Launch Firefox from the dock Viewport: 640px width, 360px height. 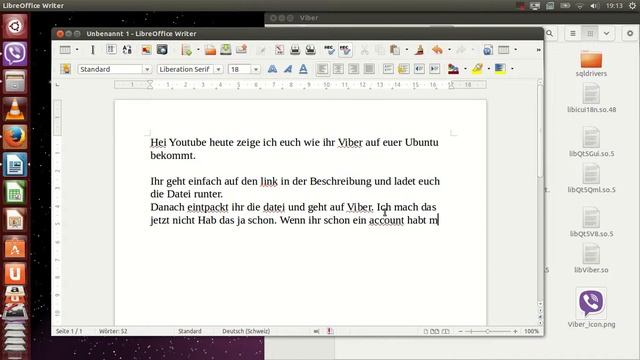click(15, 137)
